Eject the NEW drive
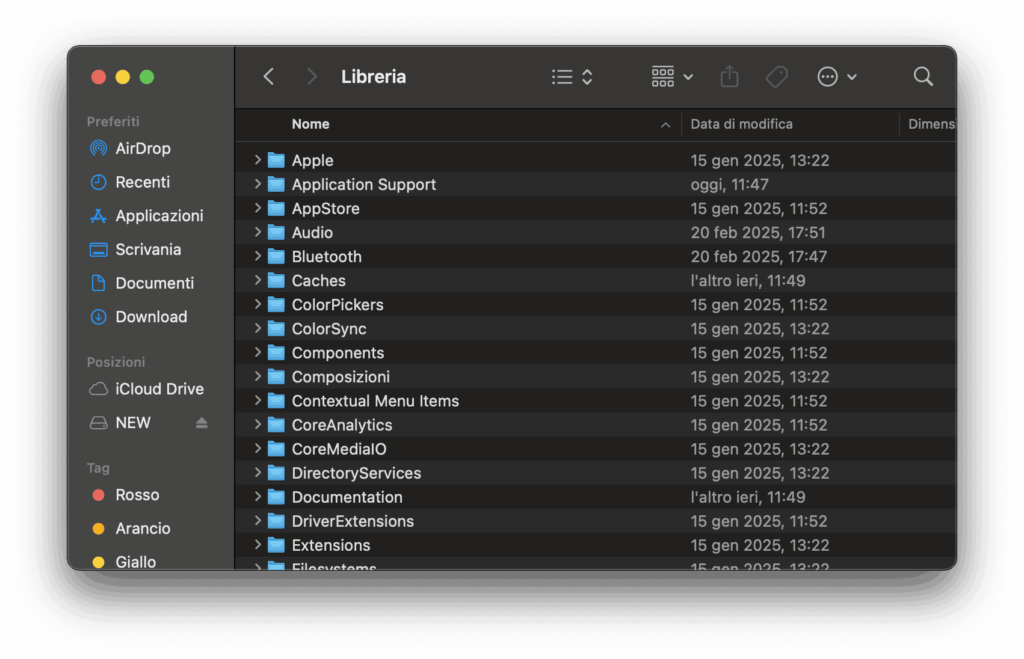 (202, 423)
